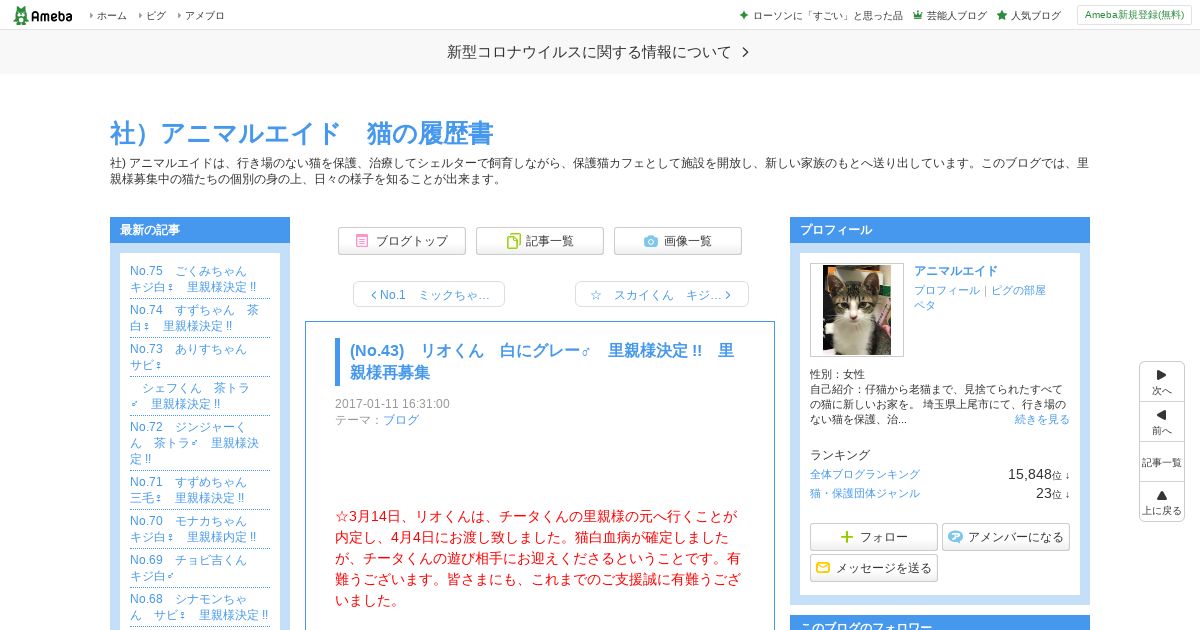Click the 次へ side navigation button
The height and width of the screenshot is (630, 1200).
coord(1162,382)
